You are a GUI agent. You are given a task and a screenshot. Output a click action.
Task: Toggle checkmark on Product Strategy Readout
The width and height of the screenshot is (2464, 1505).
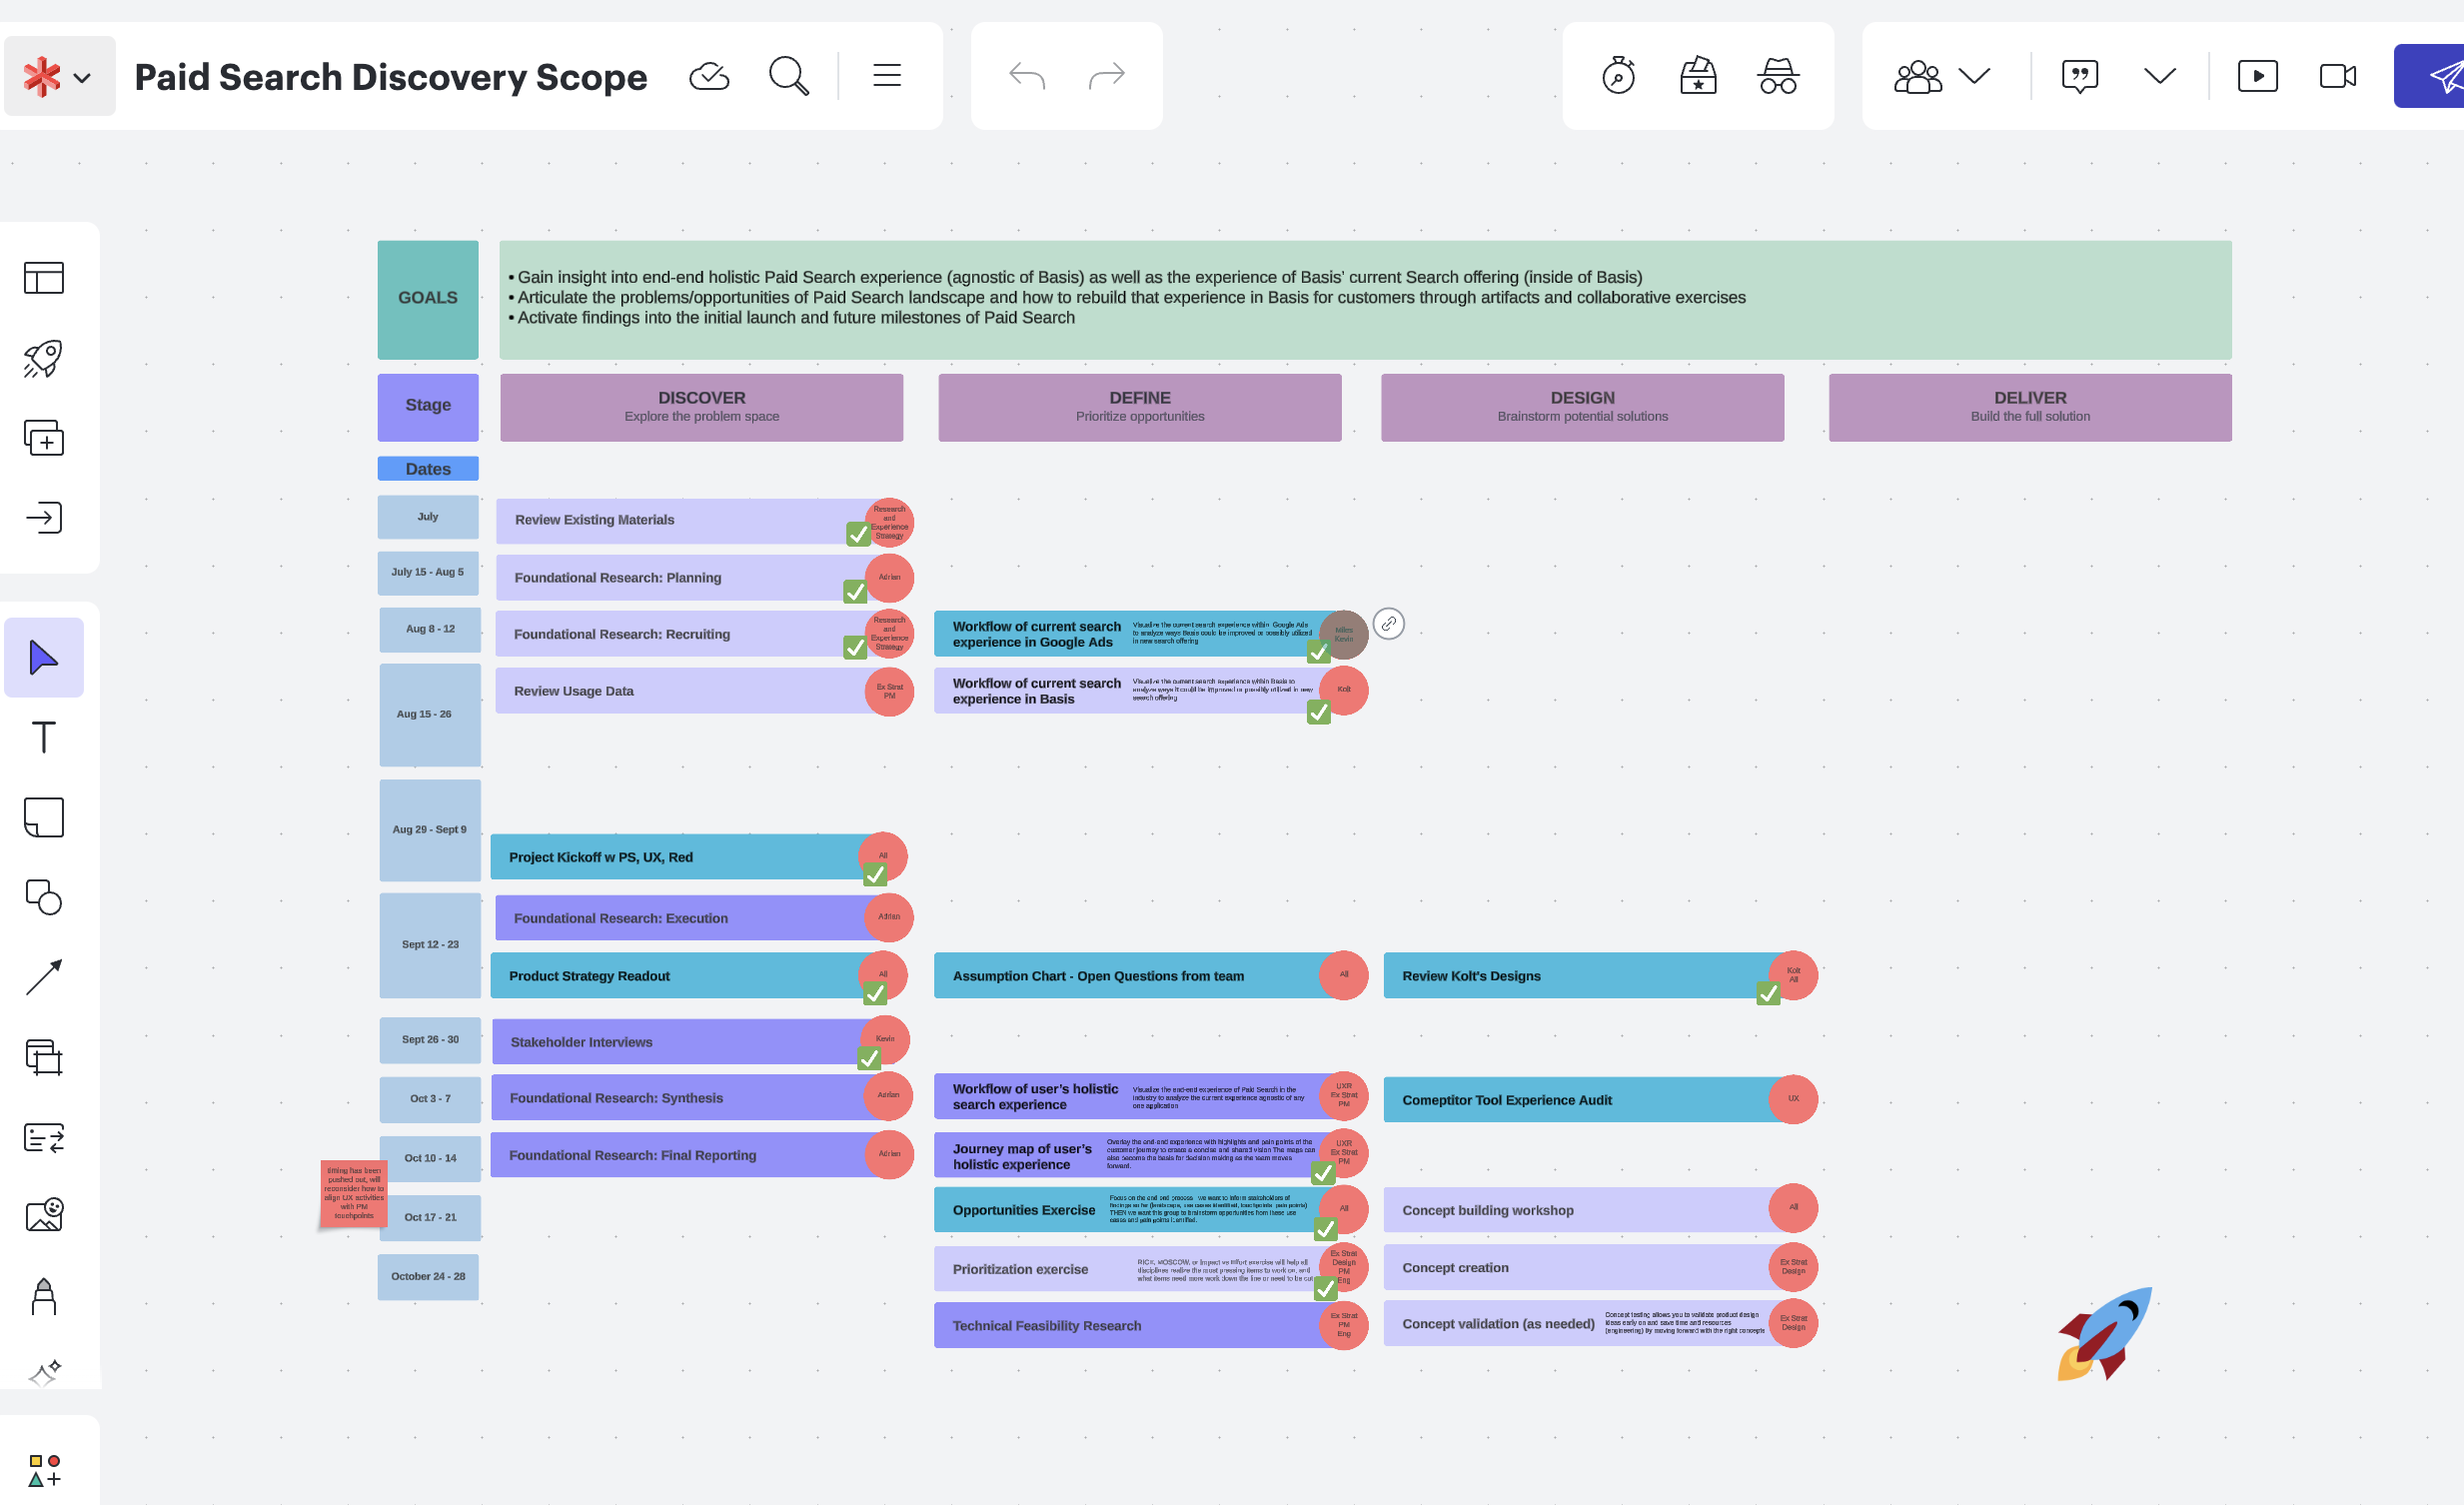point(875,993)
